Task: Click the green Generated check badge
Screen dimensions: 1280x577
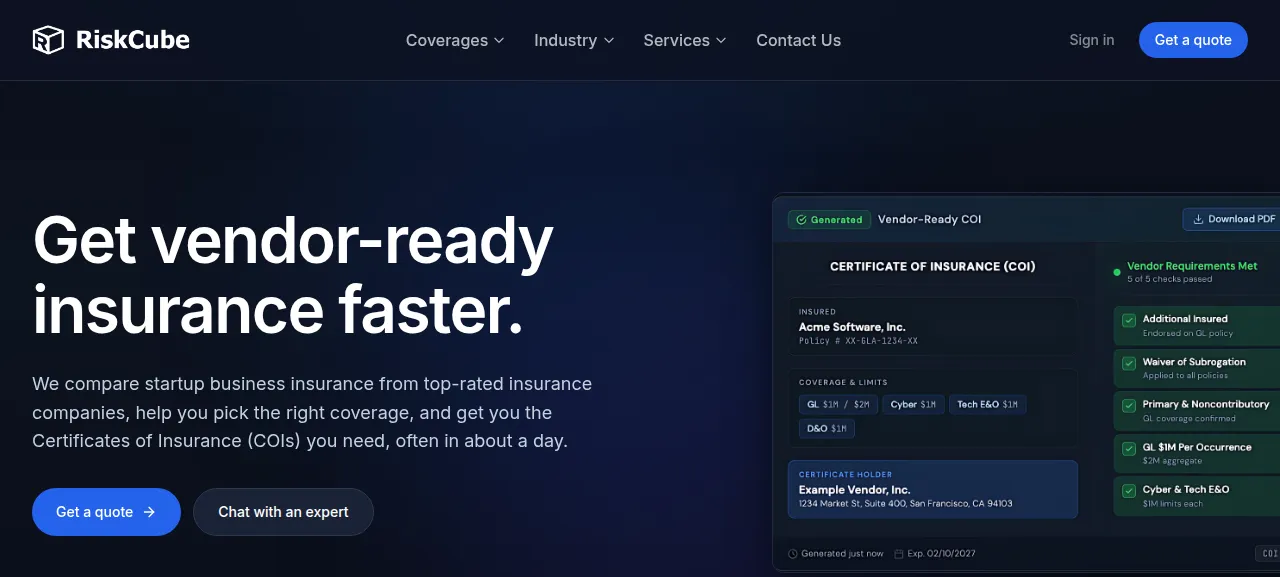Action: (829, 219)
